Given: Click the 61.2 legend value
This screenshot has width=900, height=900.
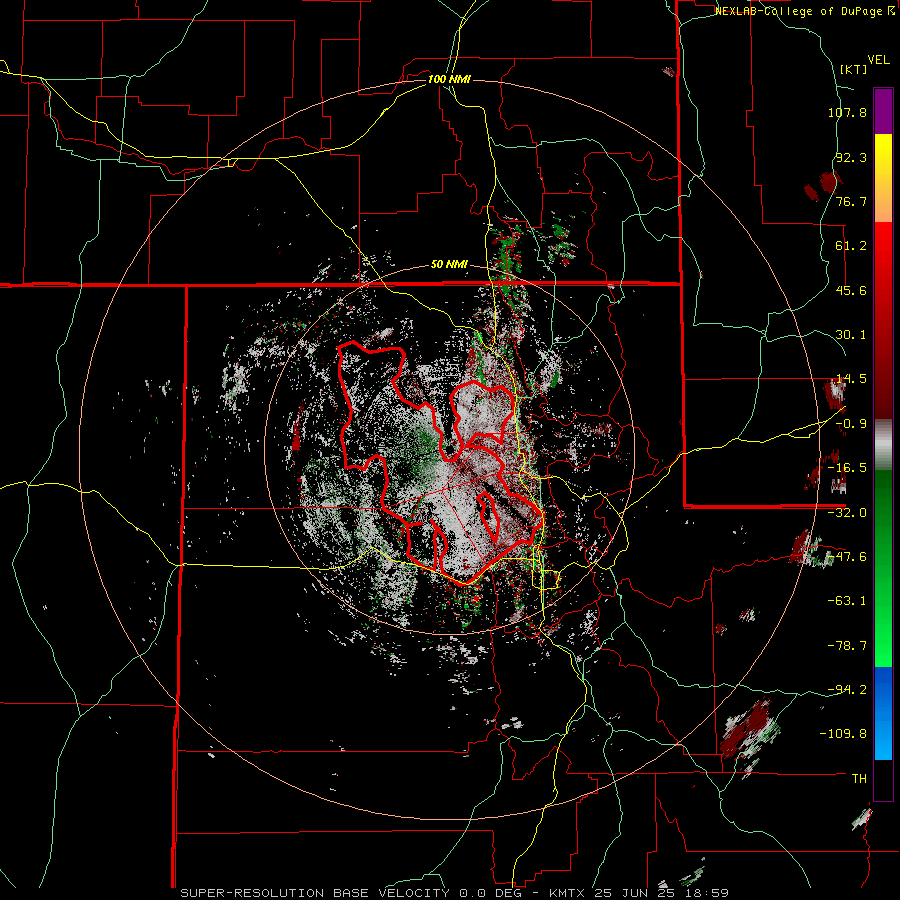Looking at the screenshot, I should pyautogui.click(x=851, y=246).
